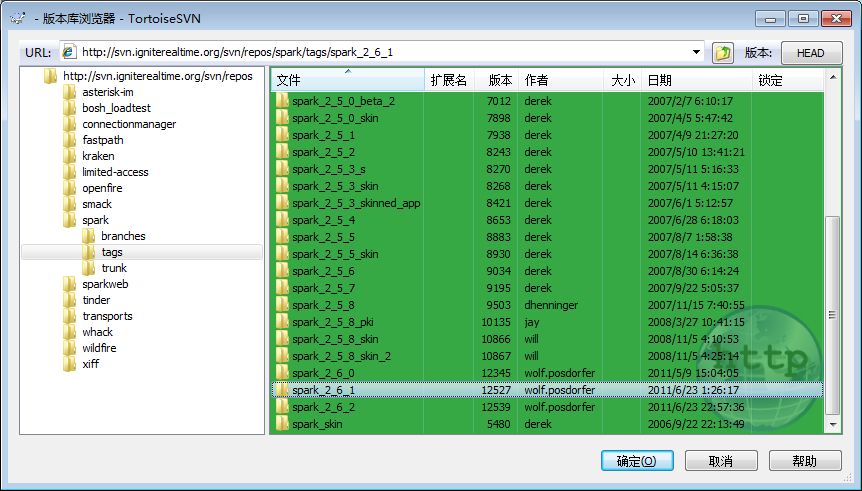Image resolution: width=862 pixels, height=491 pixels.
Task: Select the trunk node in the tree
Action: 114,268
